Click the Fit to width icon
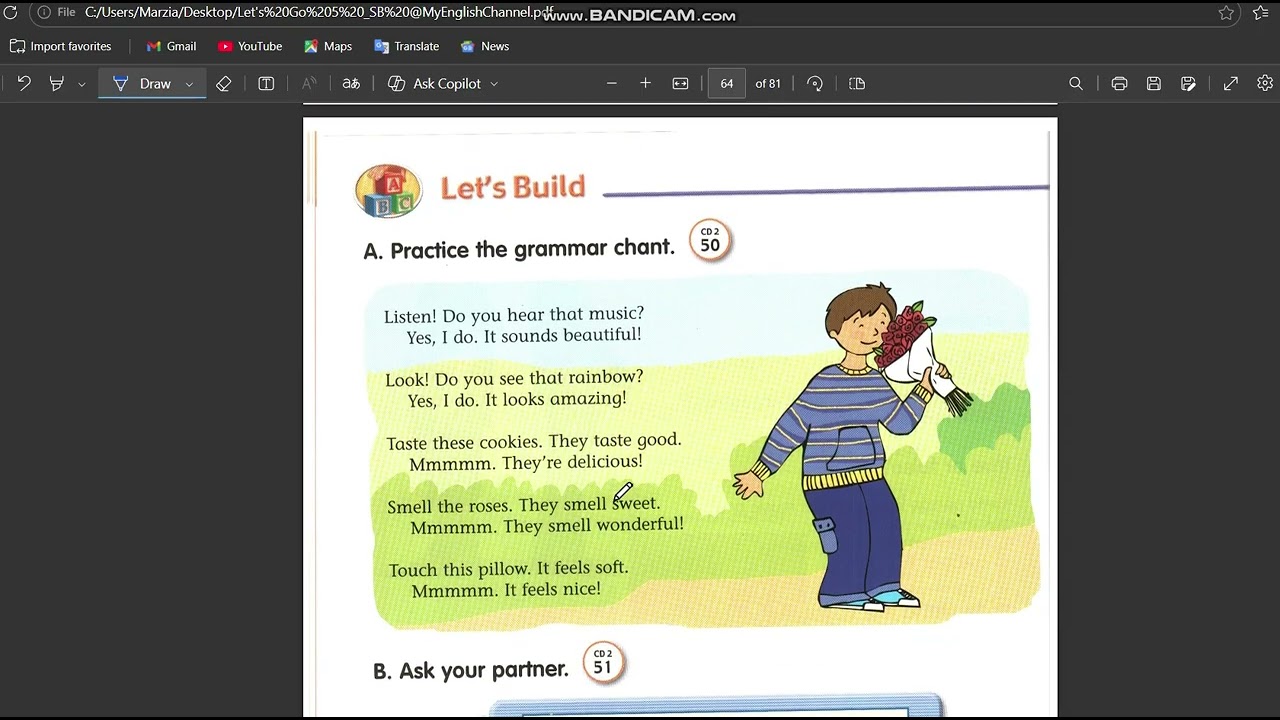Image resolution: width=1280 pixels, height=720 pixels. (x=681, y=84)
